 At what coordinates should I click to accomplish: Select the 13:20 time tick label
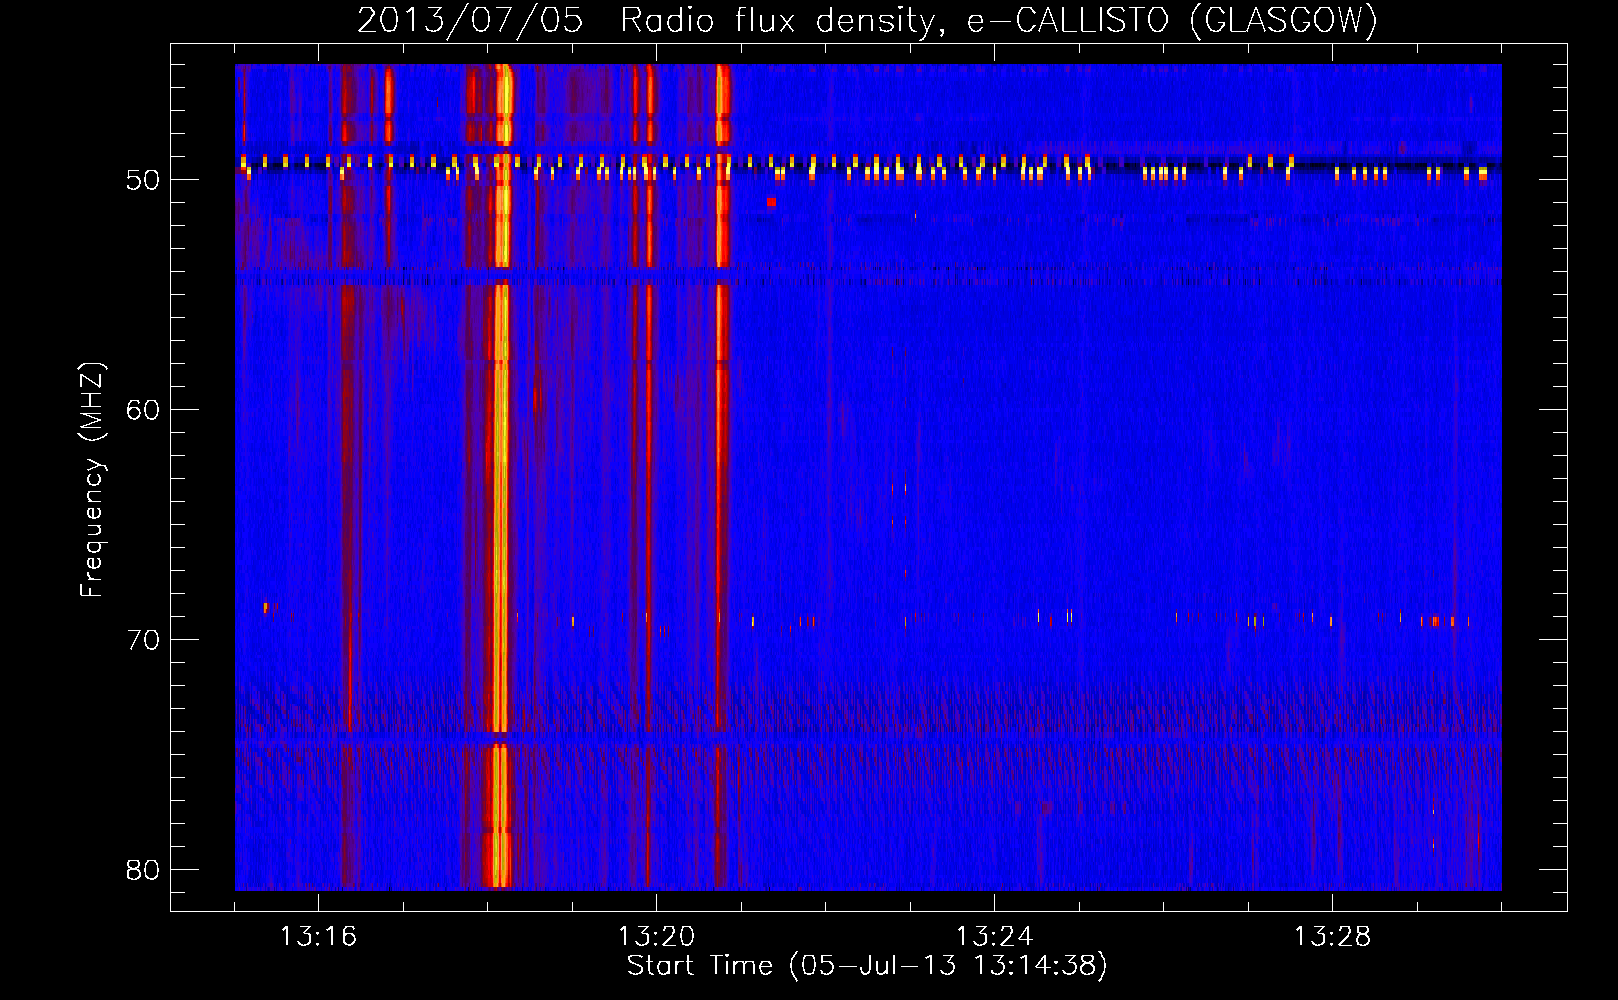coord(656,937)
